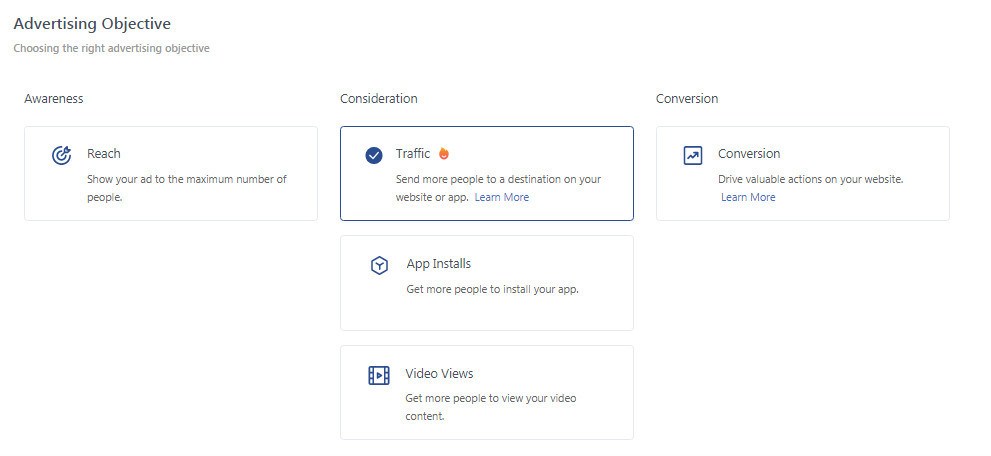Open Learn More link under Traffic
This screenshot has width=991, height=456.
pos(502,197)
